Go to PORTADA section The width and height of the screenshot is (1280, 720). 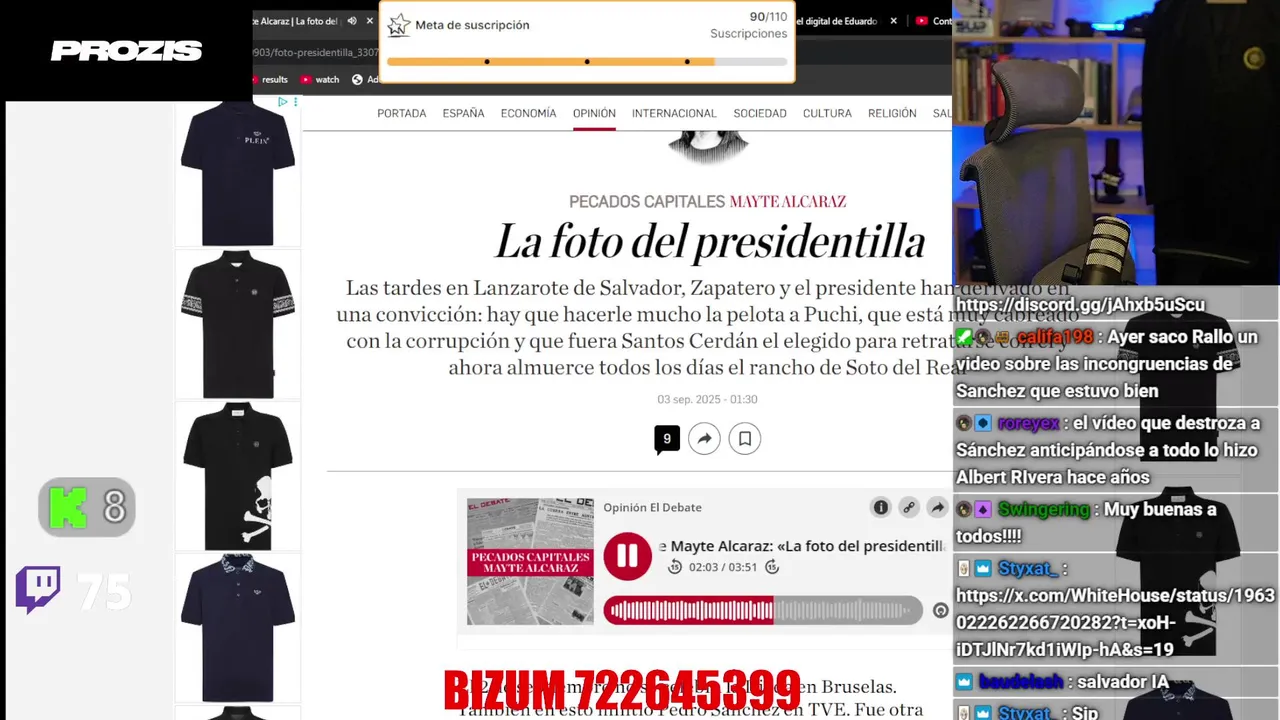402,113
